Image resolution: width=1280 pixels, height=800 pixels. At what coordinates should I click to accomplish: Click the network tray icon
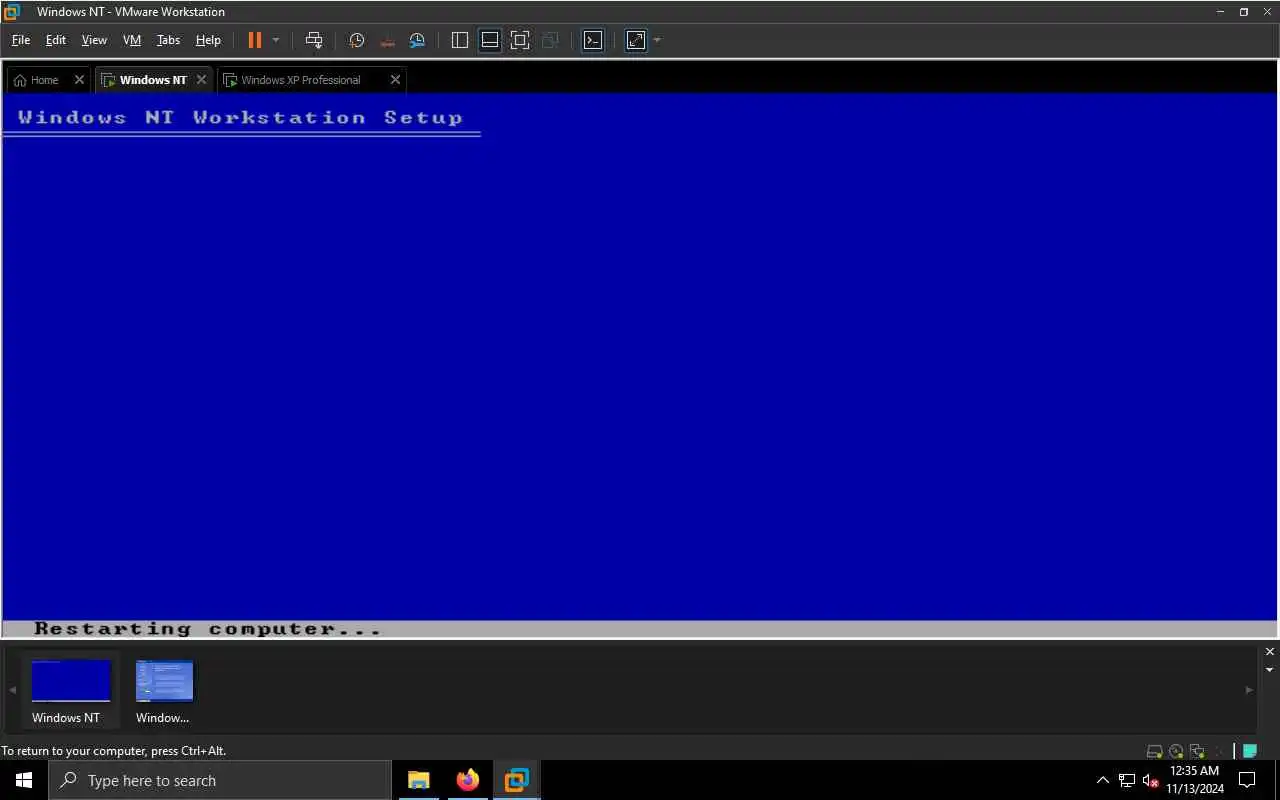click(x=1127, y=780)
